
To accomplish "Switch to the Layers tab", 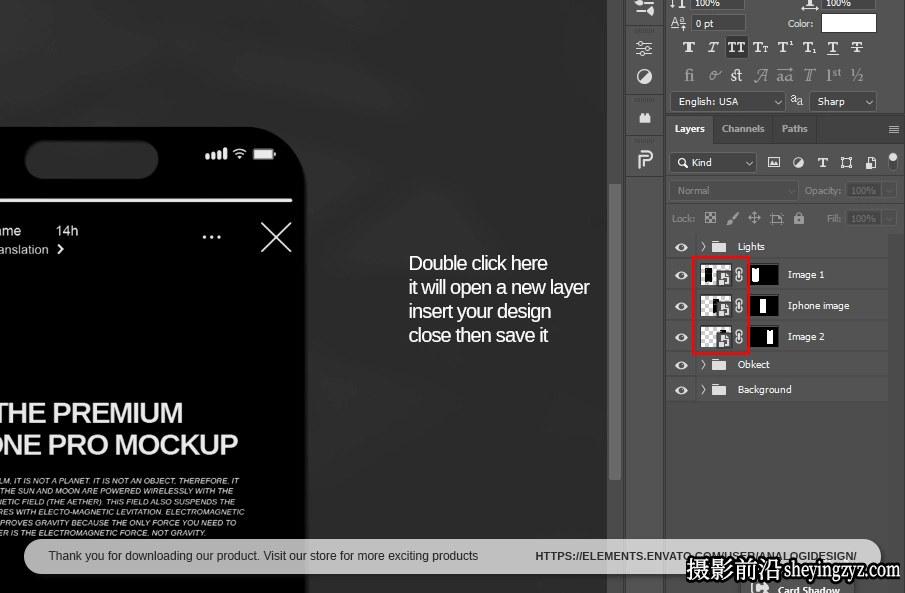I will point(690,129).
